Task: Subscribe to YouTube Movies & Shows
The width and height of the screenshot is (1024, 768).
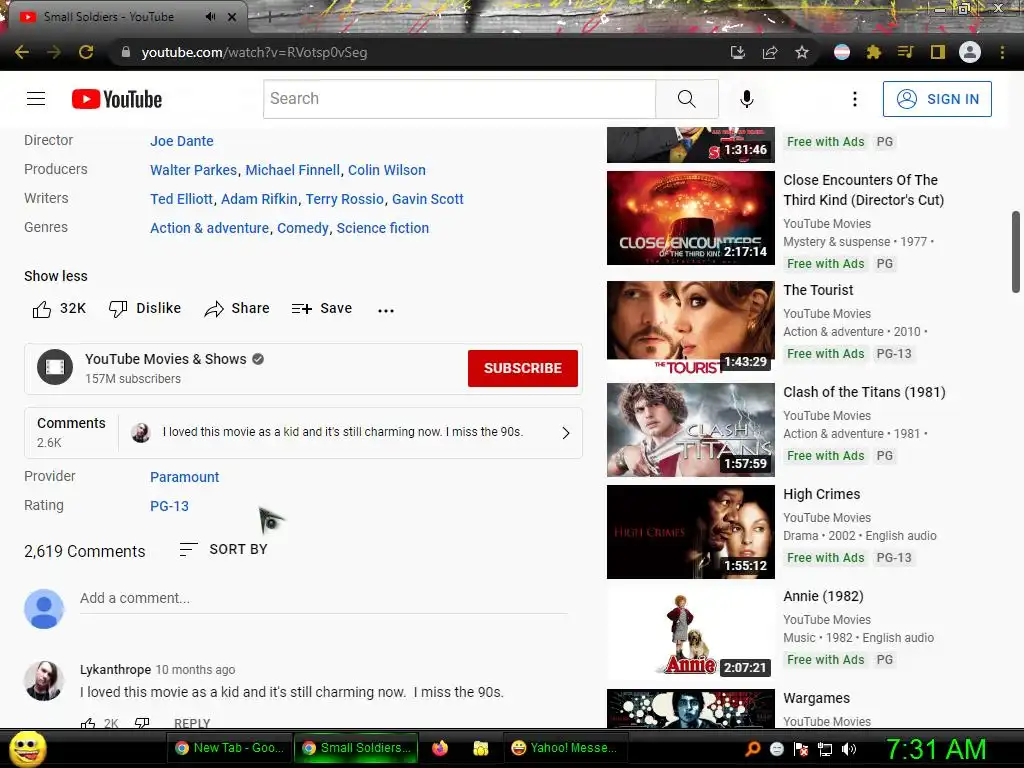Action: click(522, 368)
